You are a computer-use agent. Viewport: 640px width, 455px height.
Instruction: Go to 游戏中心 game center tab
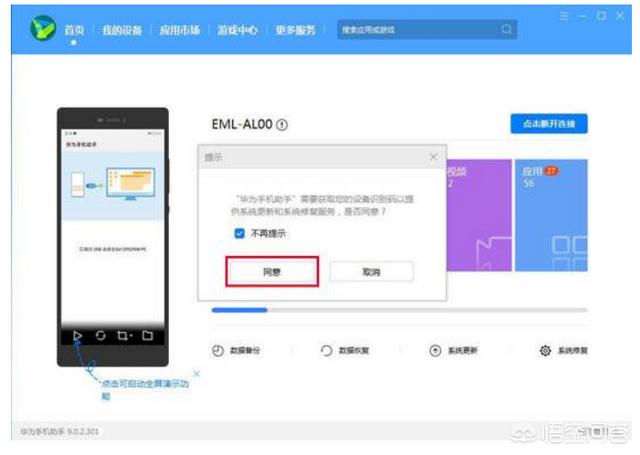click(238, 30)
